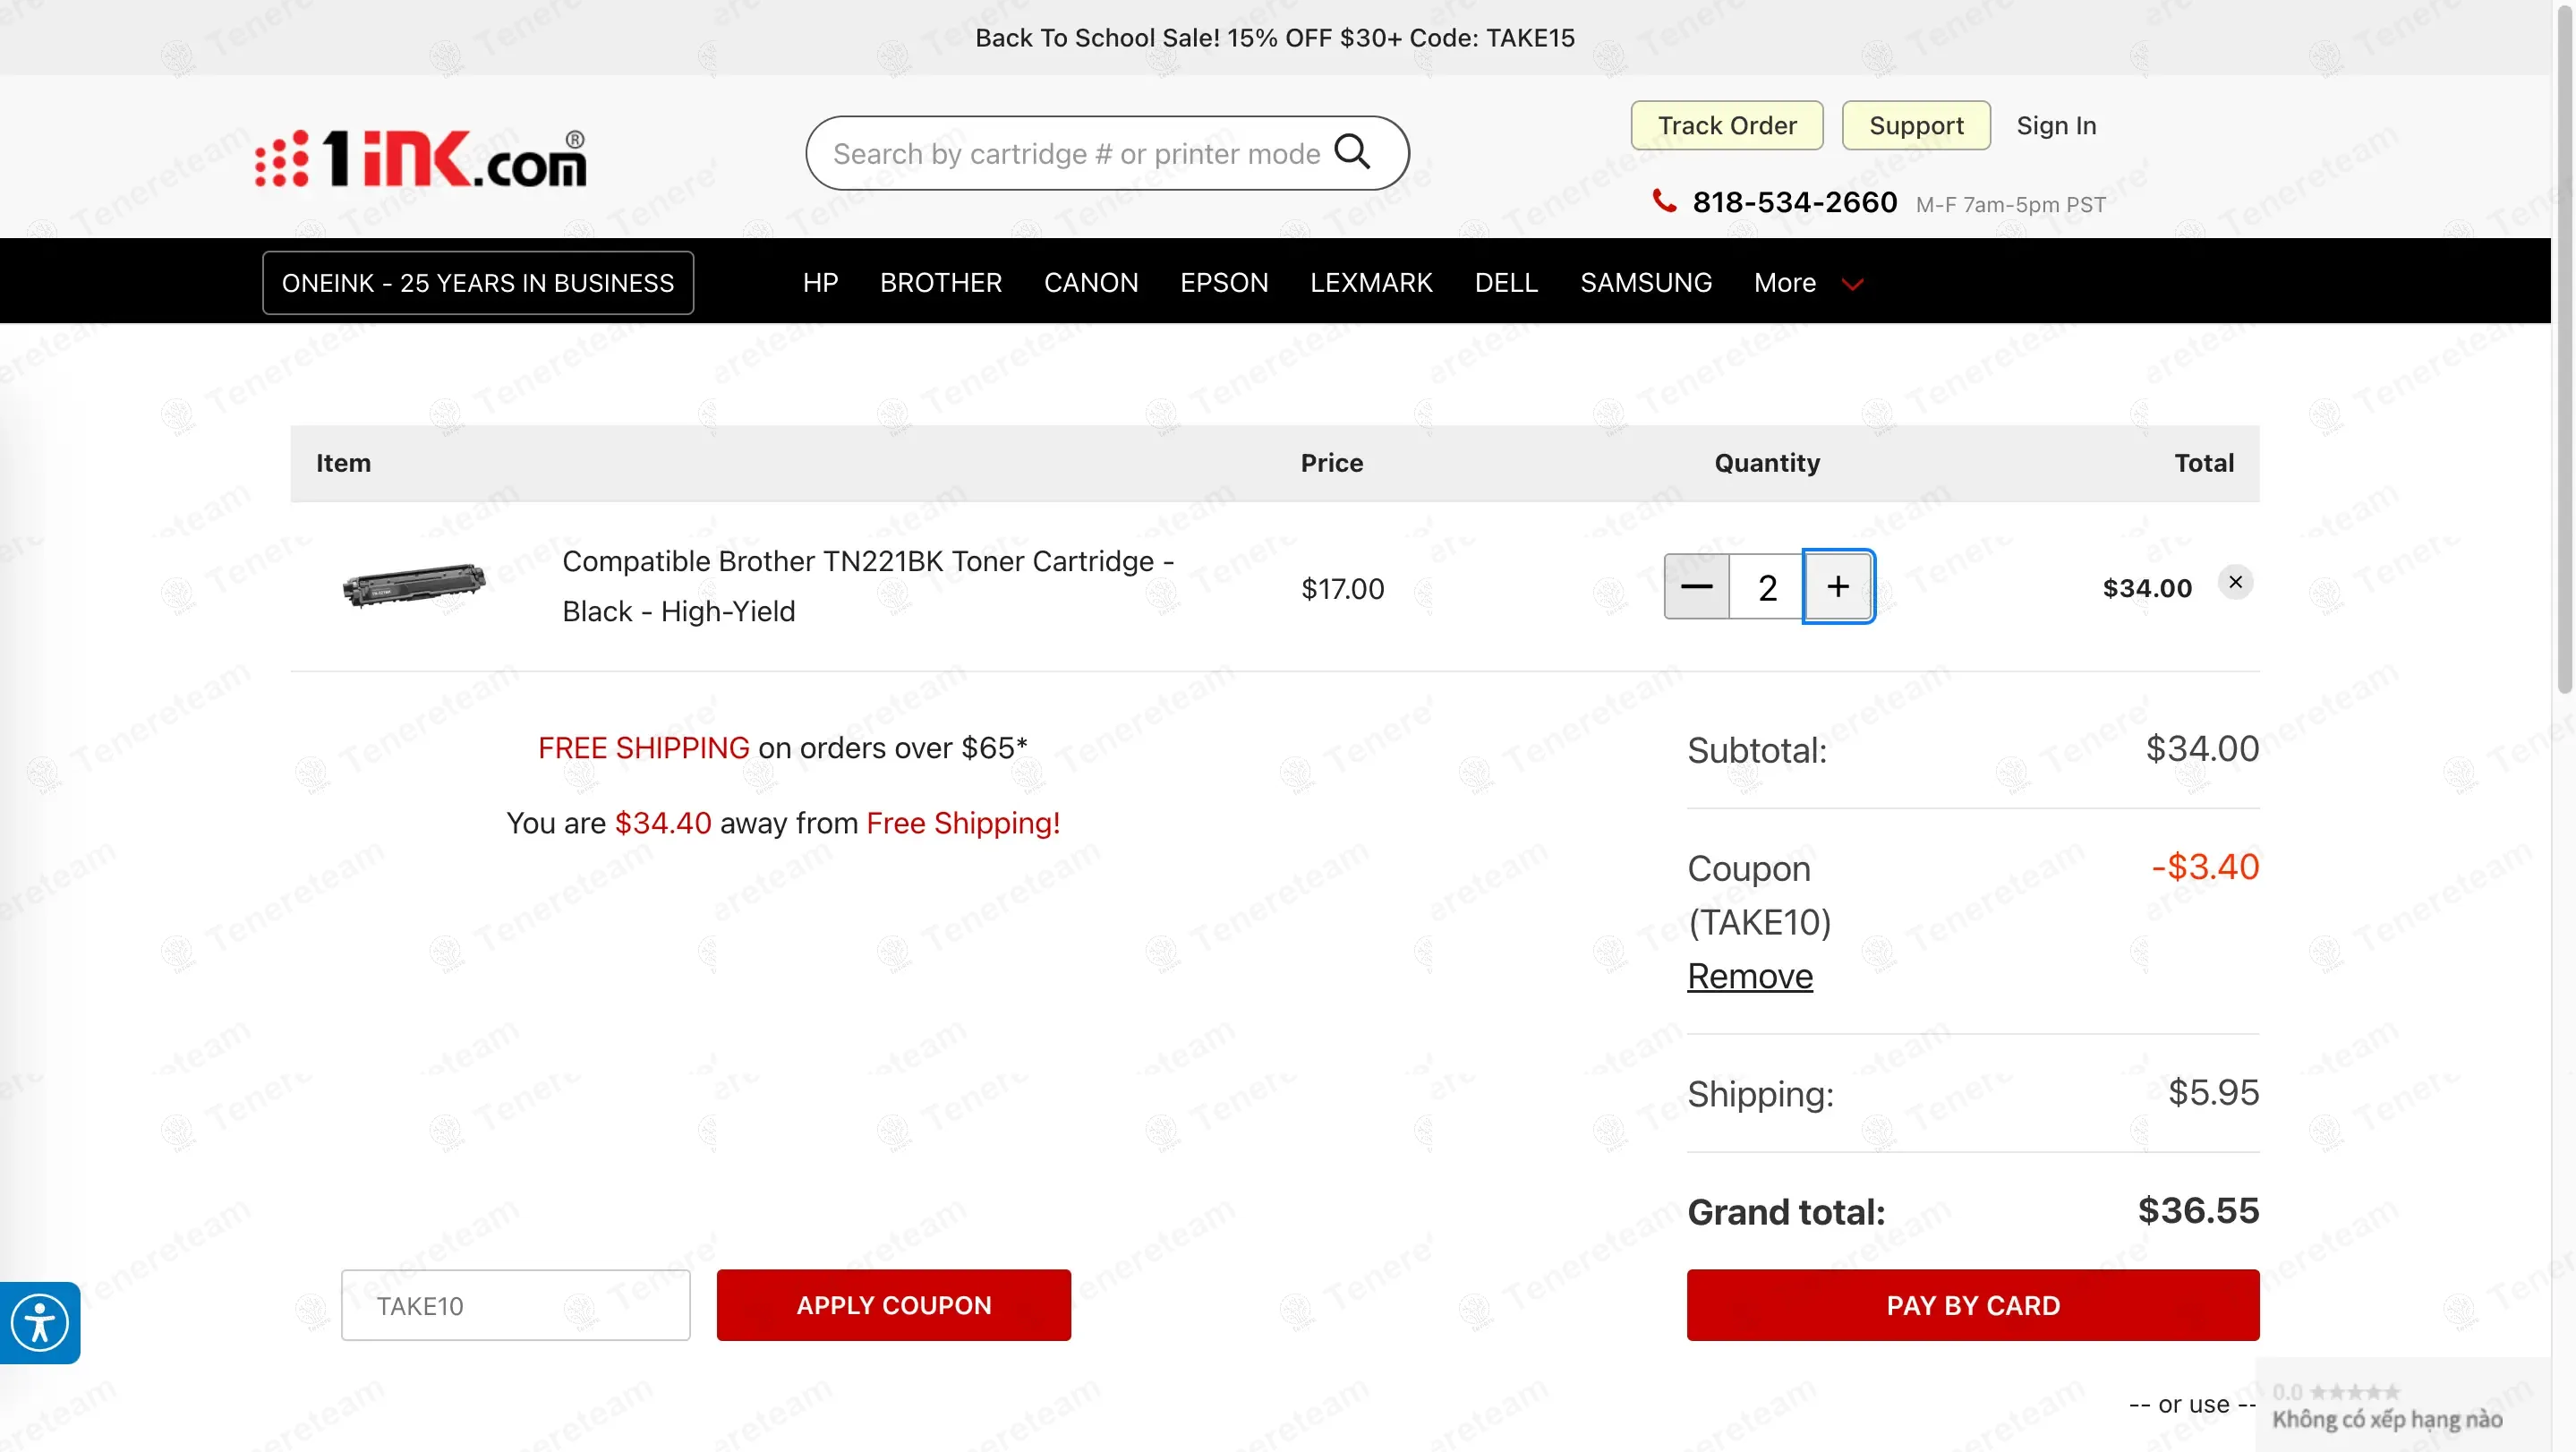Click the toner cartridge thumbnail

point(414,586)
